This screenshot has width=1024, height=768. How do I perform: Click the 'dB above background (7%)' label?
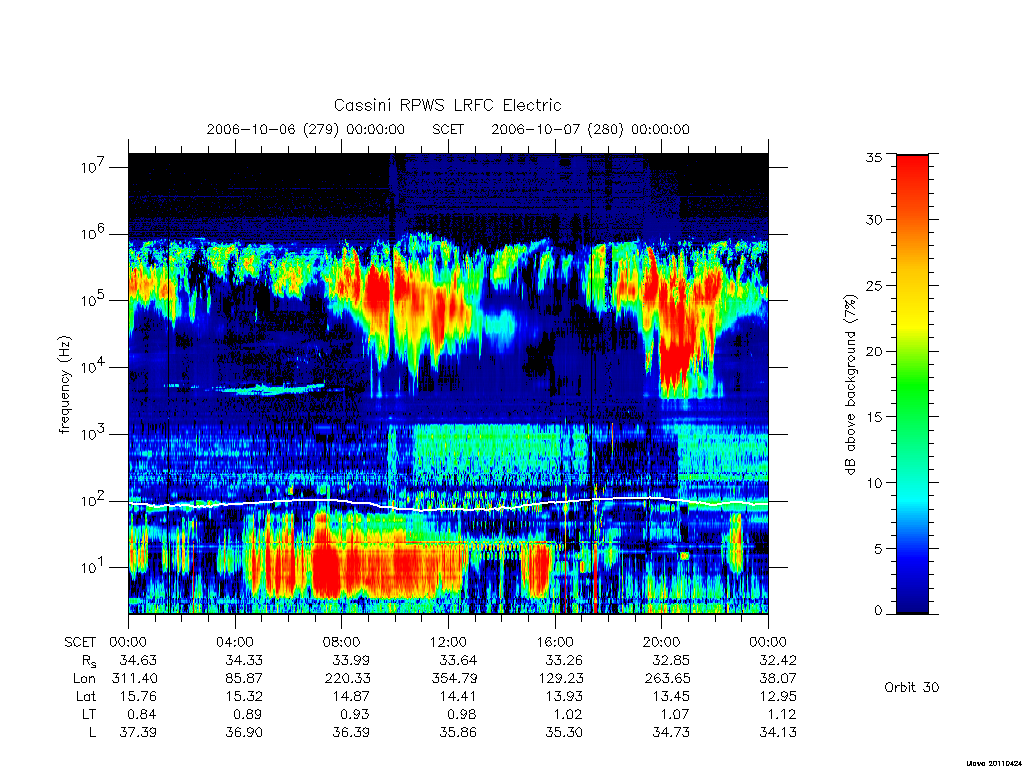click(x=850, y=384)
